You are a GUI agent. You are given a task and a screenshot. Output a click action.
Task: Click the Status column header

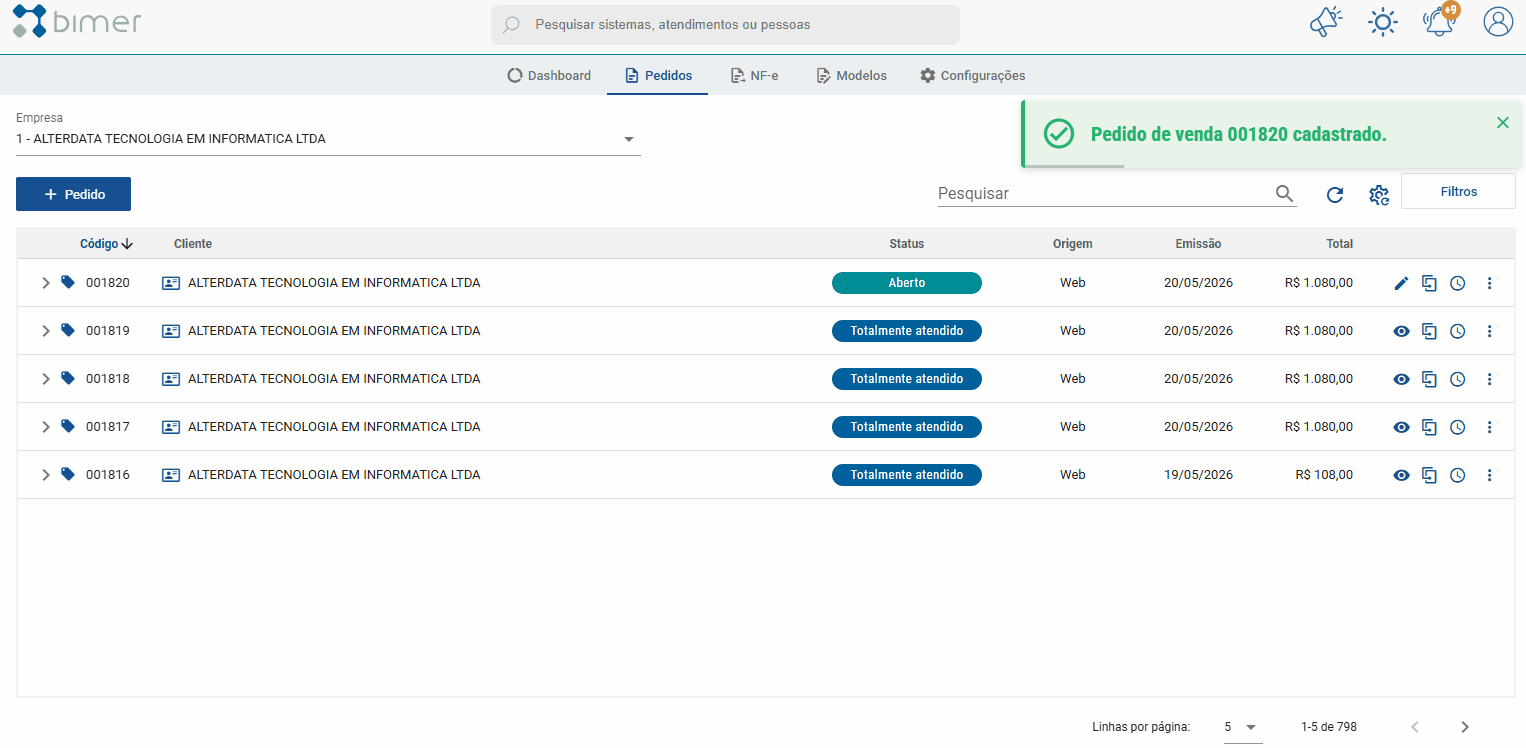907,244
